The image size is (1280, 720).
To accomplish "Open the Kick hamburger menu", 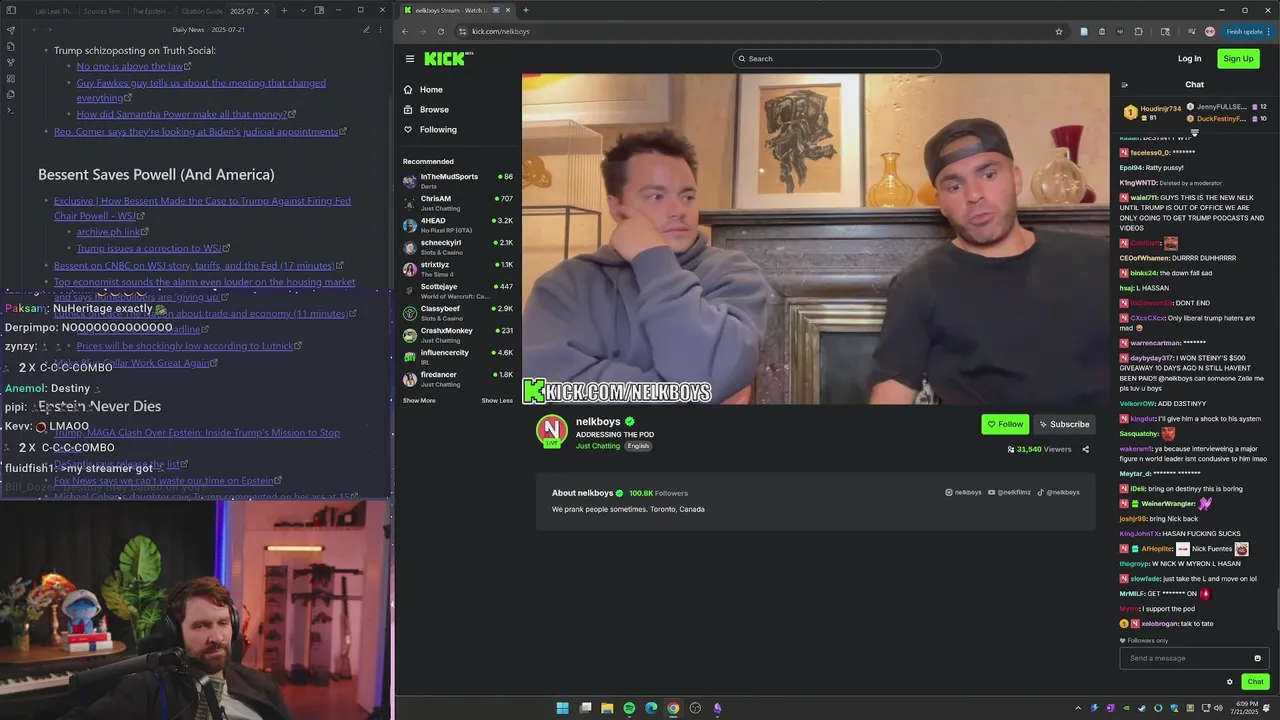I will (410, 59).
